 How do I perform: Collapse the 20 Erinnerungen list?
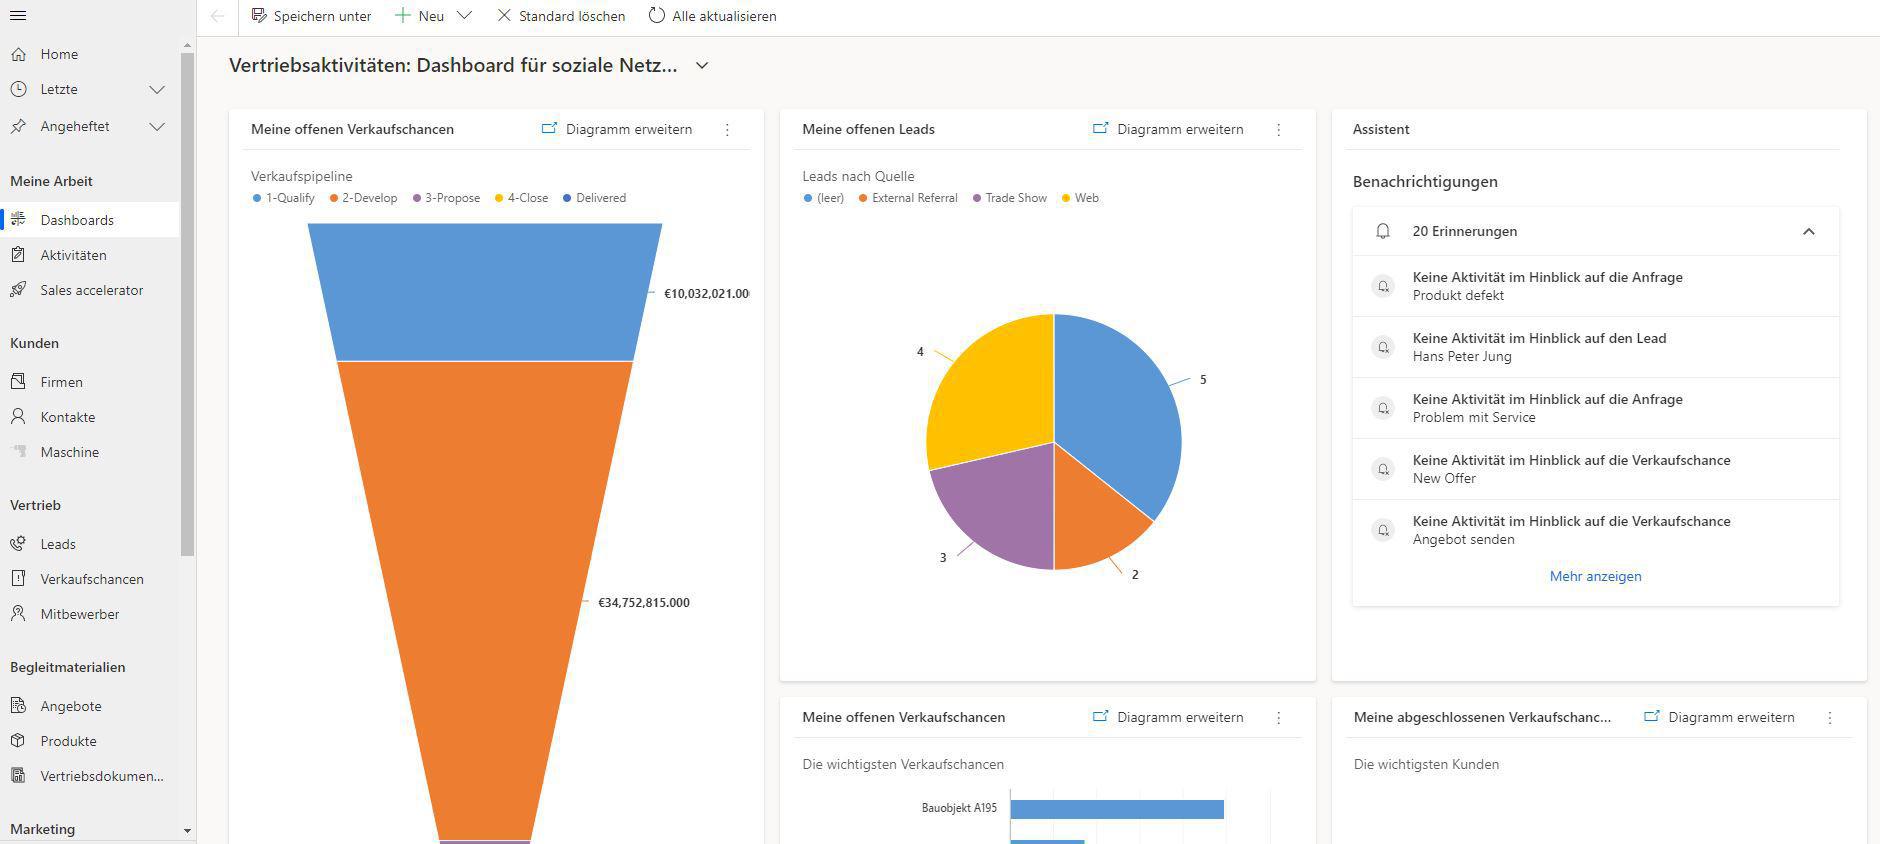pyautogui.click(x=1808, y=231)
